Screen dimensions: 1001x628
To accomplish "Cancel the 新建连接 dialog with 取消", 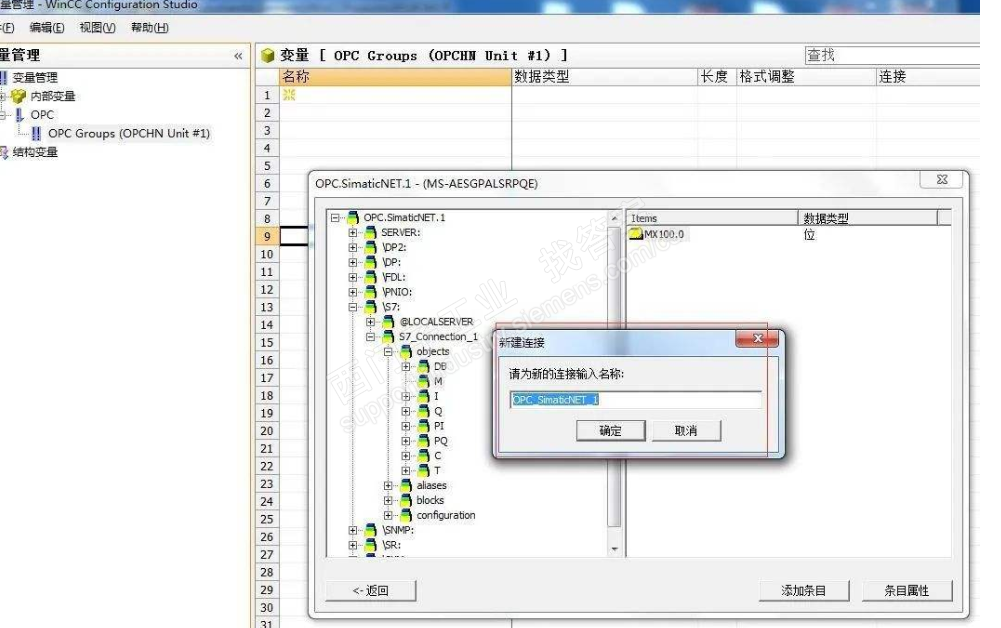I will (x=686, y=431).
